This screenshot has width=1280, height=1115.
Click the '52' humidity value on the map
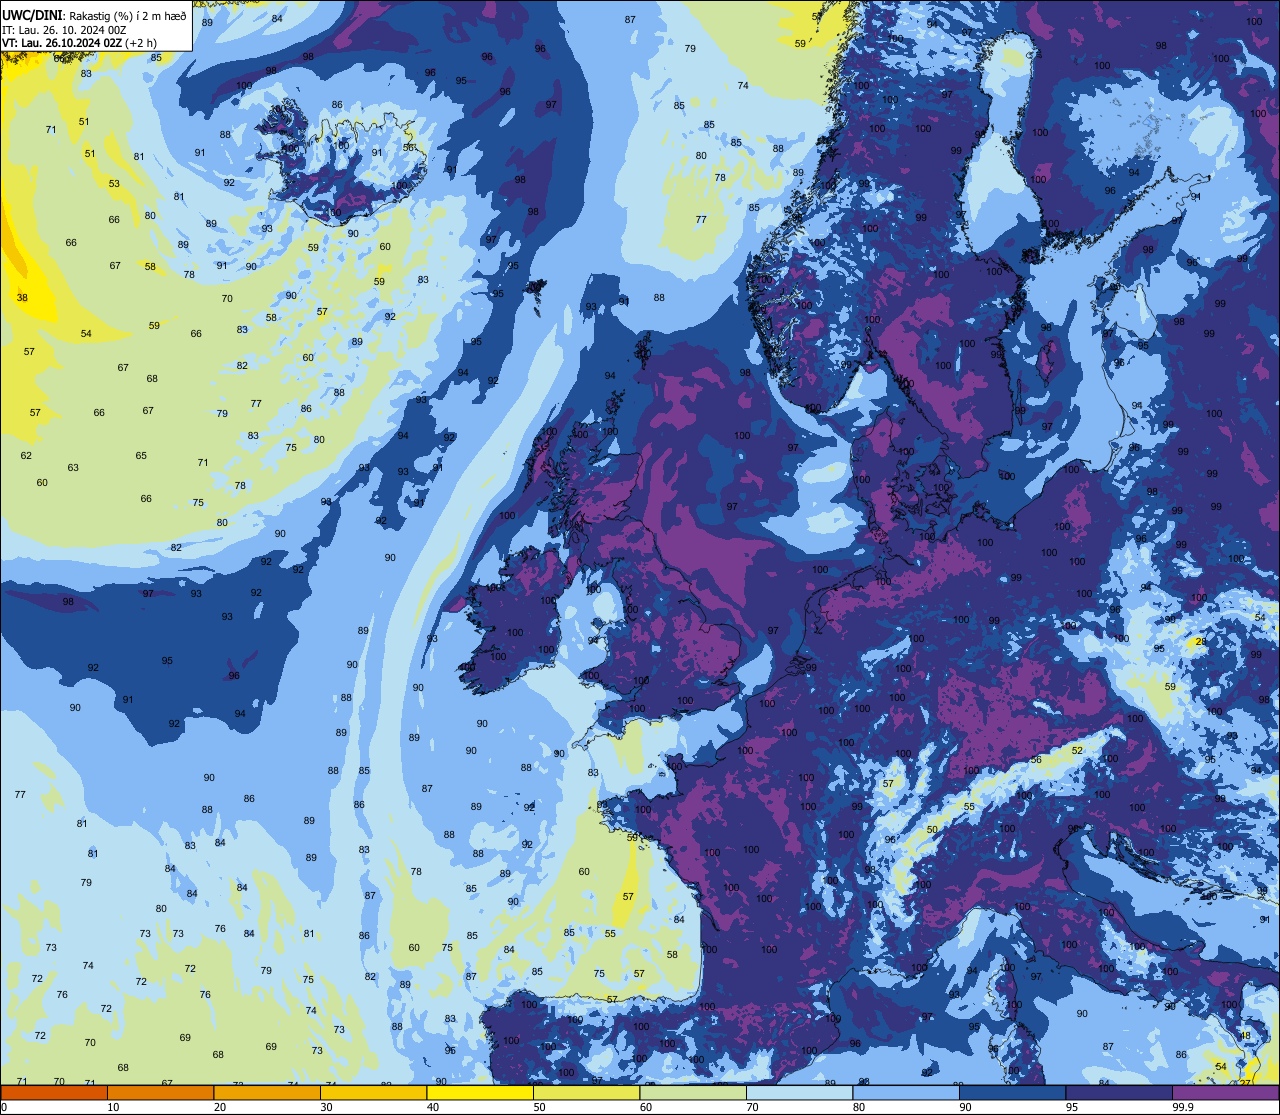coord(1077,750)
